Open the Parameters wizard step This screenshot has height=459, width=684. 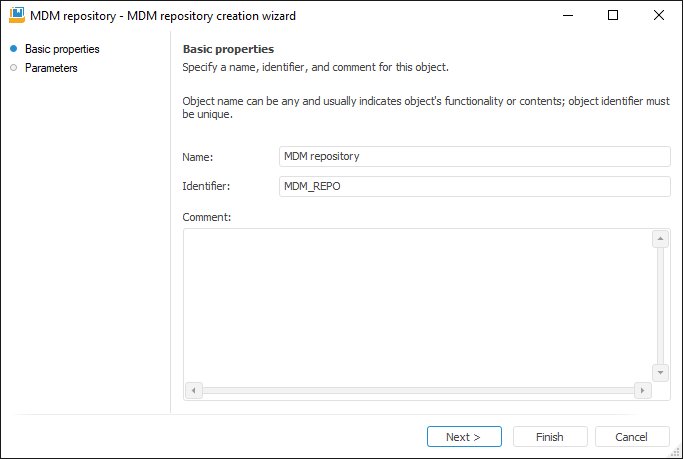tap(51, 68)
